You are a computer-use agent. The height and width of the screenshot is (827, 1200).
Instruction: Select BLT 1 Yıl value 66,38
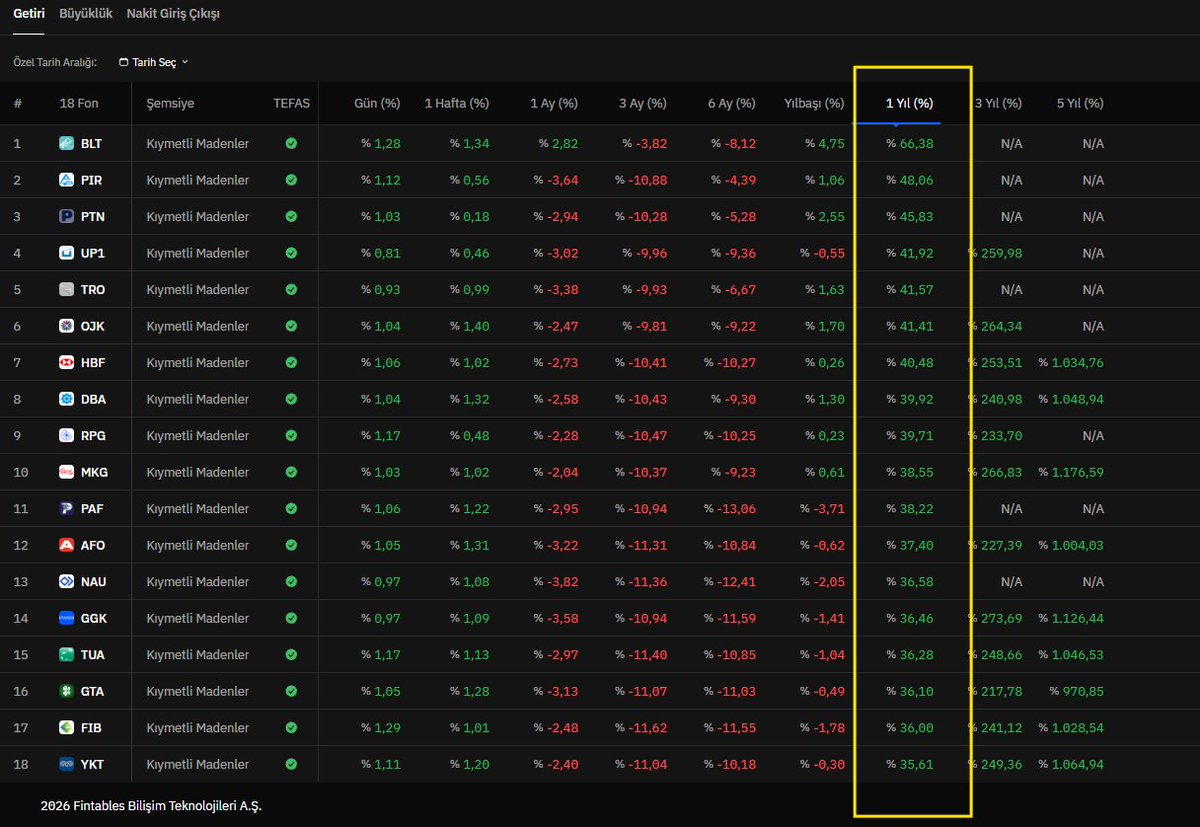[909, 143]
